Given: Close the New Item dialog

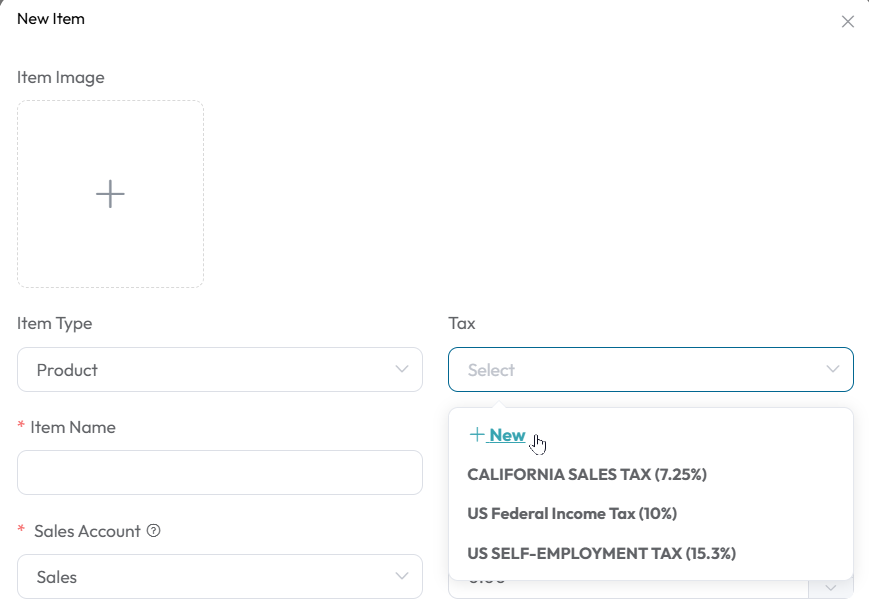Looking at the screenshot, I should [847, 22].
